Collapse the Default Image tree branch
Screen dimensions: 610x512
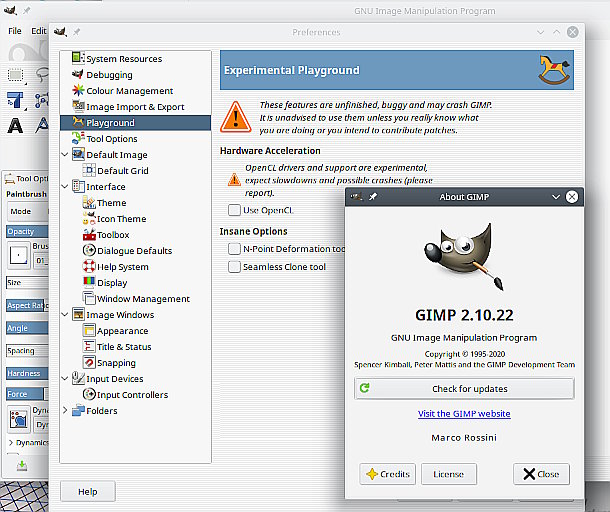click(x=65, y=154)
